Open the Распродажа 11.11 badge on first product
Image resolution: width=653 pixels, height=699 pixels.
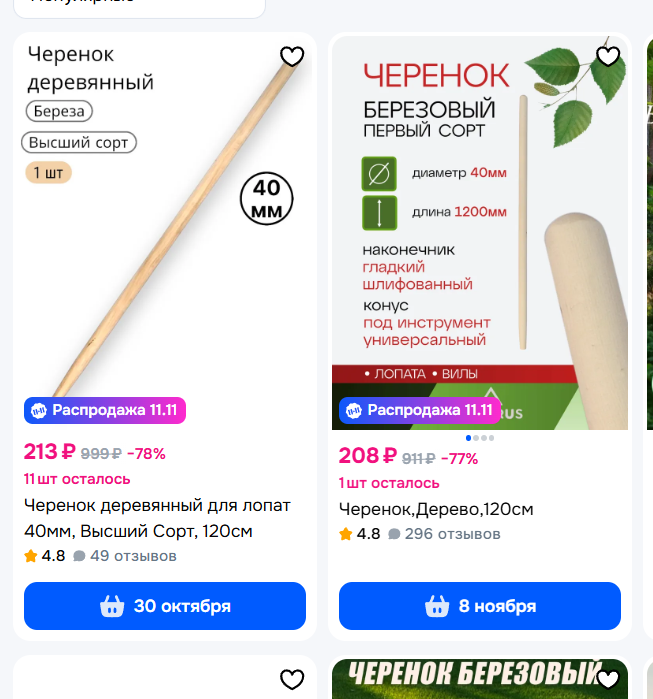[105, 410]
